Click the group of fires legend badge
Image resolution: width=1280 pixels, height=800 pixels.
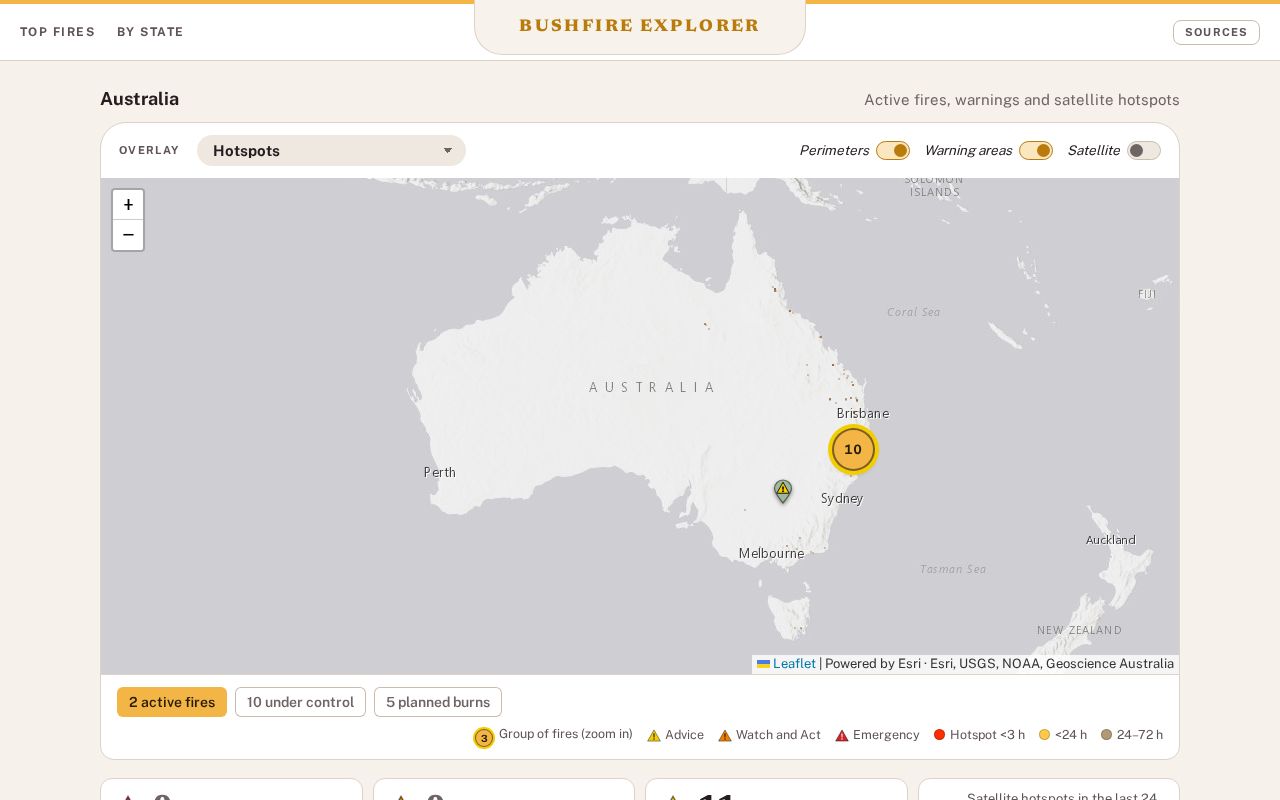(x=484, y=738)
